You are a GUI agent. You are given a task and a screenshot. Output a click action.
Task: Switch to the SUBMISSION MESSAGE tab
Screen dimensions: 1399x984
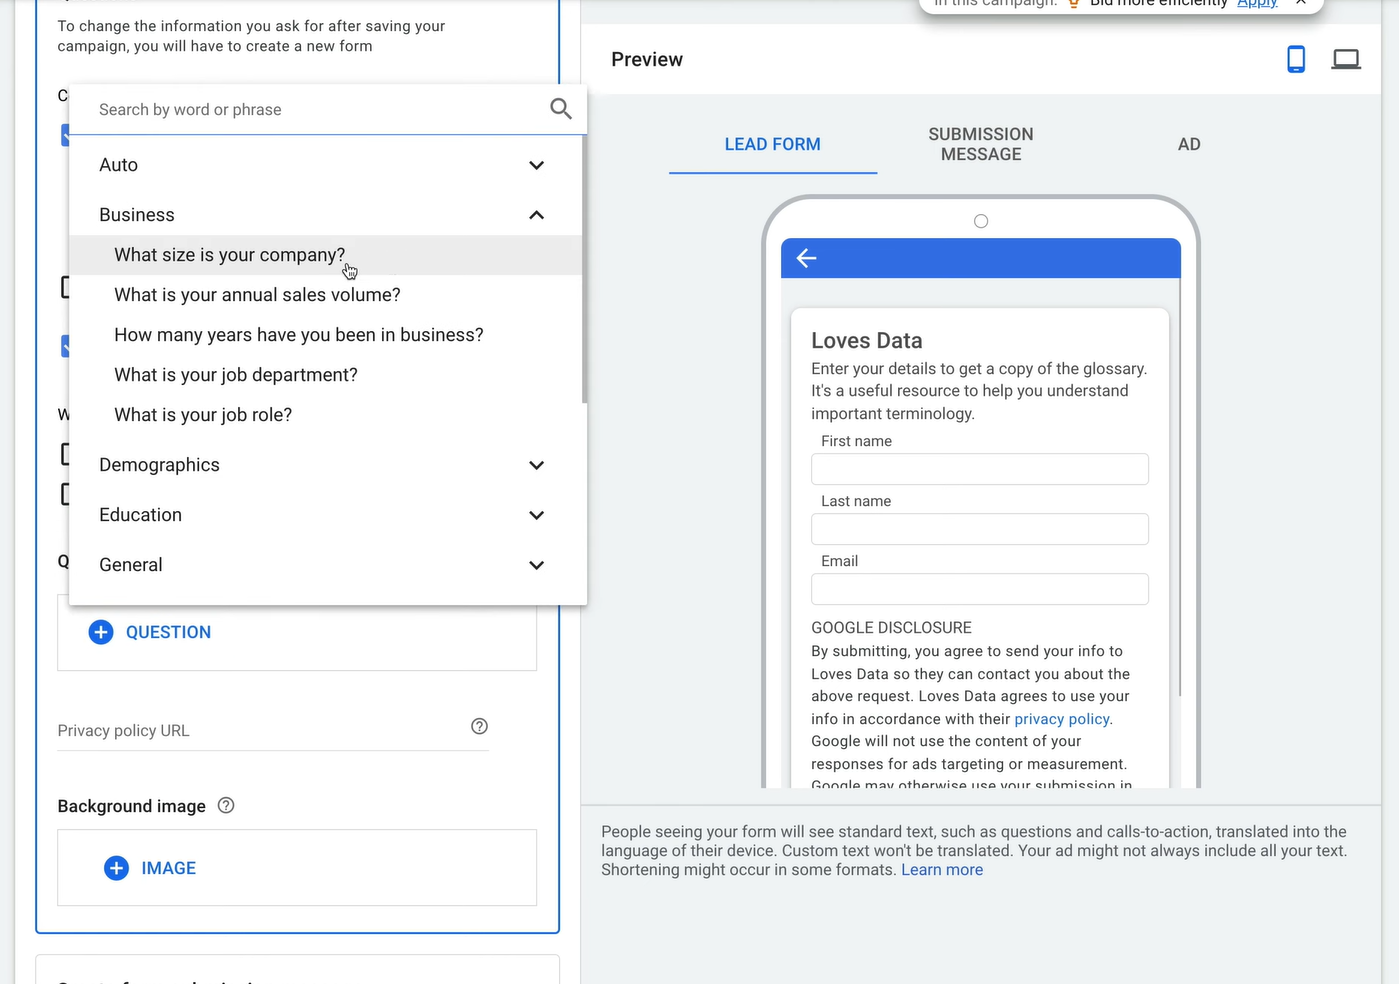[x=980, y=144]
